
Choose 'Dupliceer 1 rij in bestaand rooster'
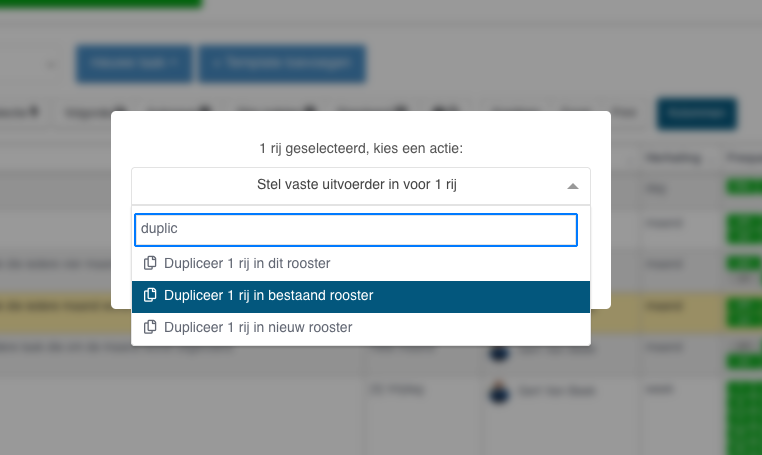click(268, 295)
